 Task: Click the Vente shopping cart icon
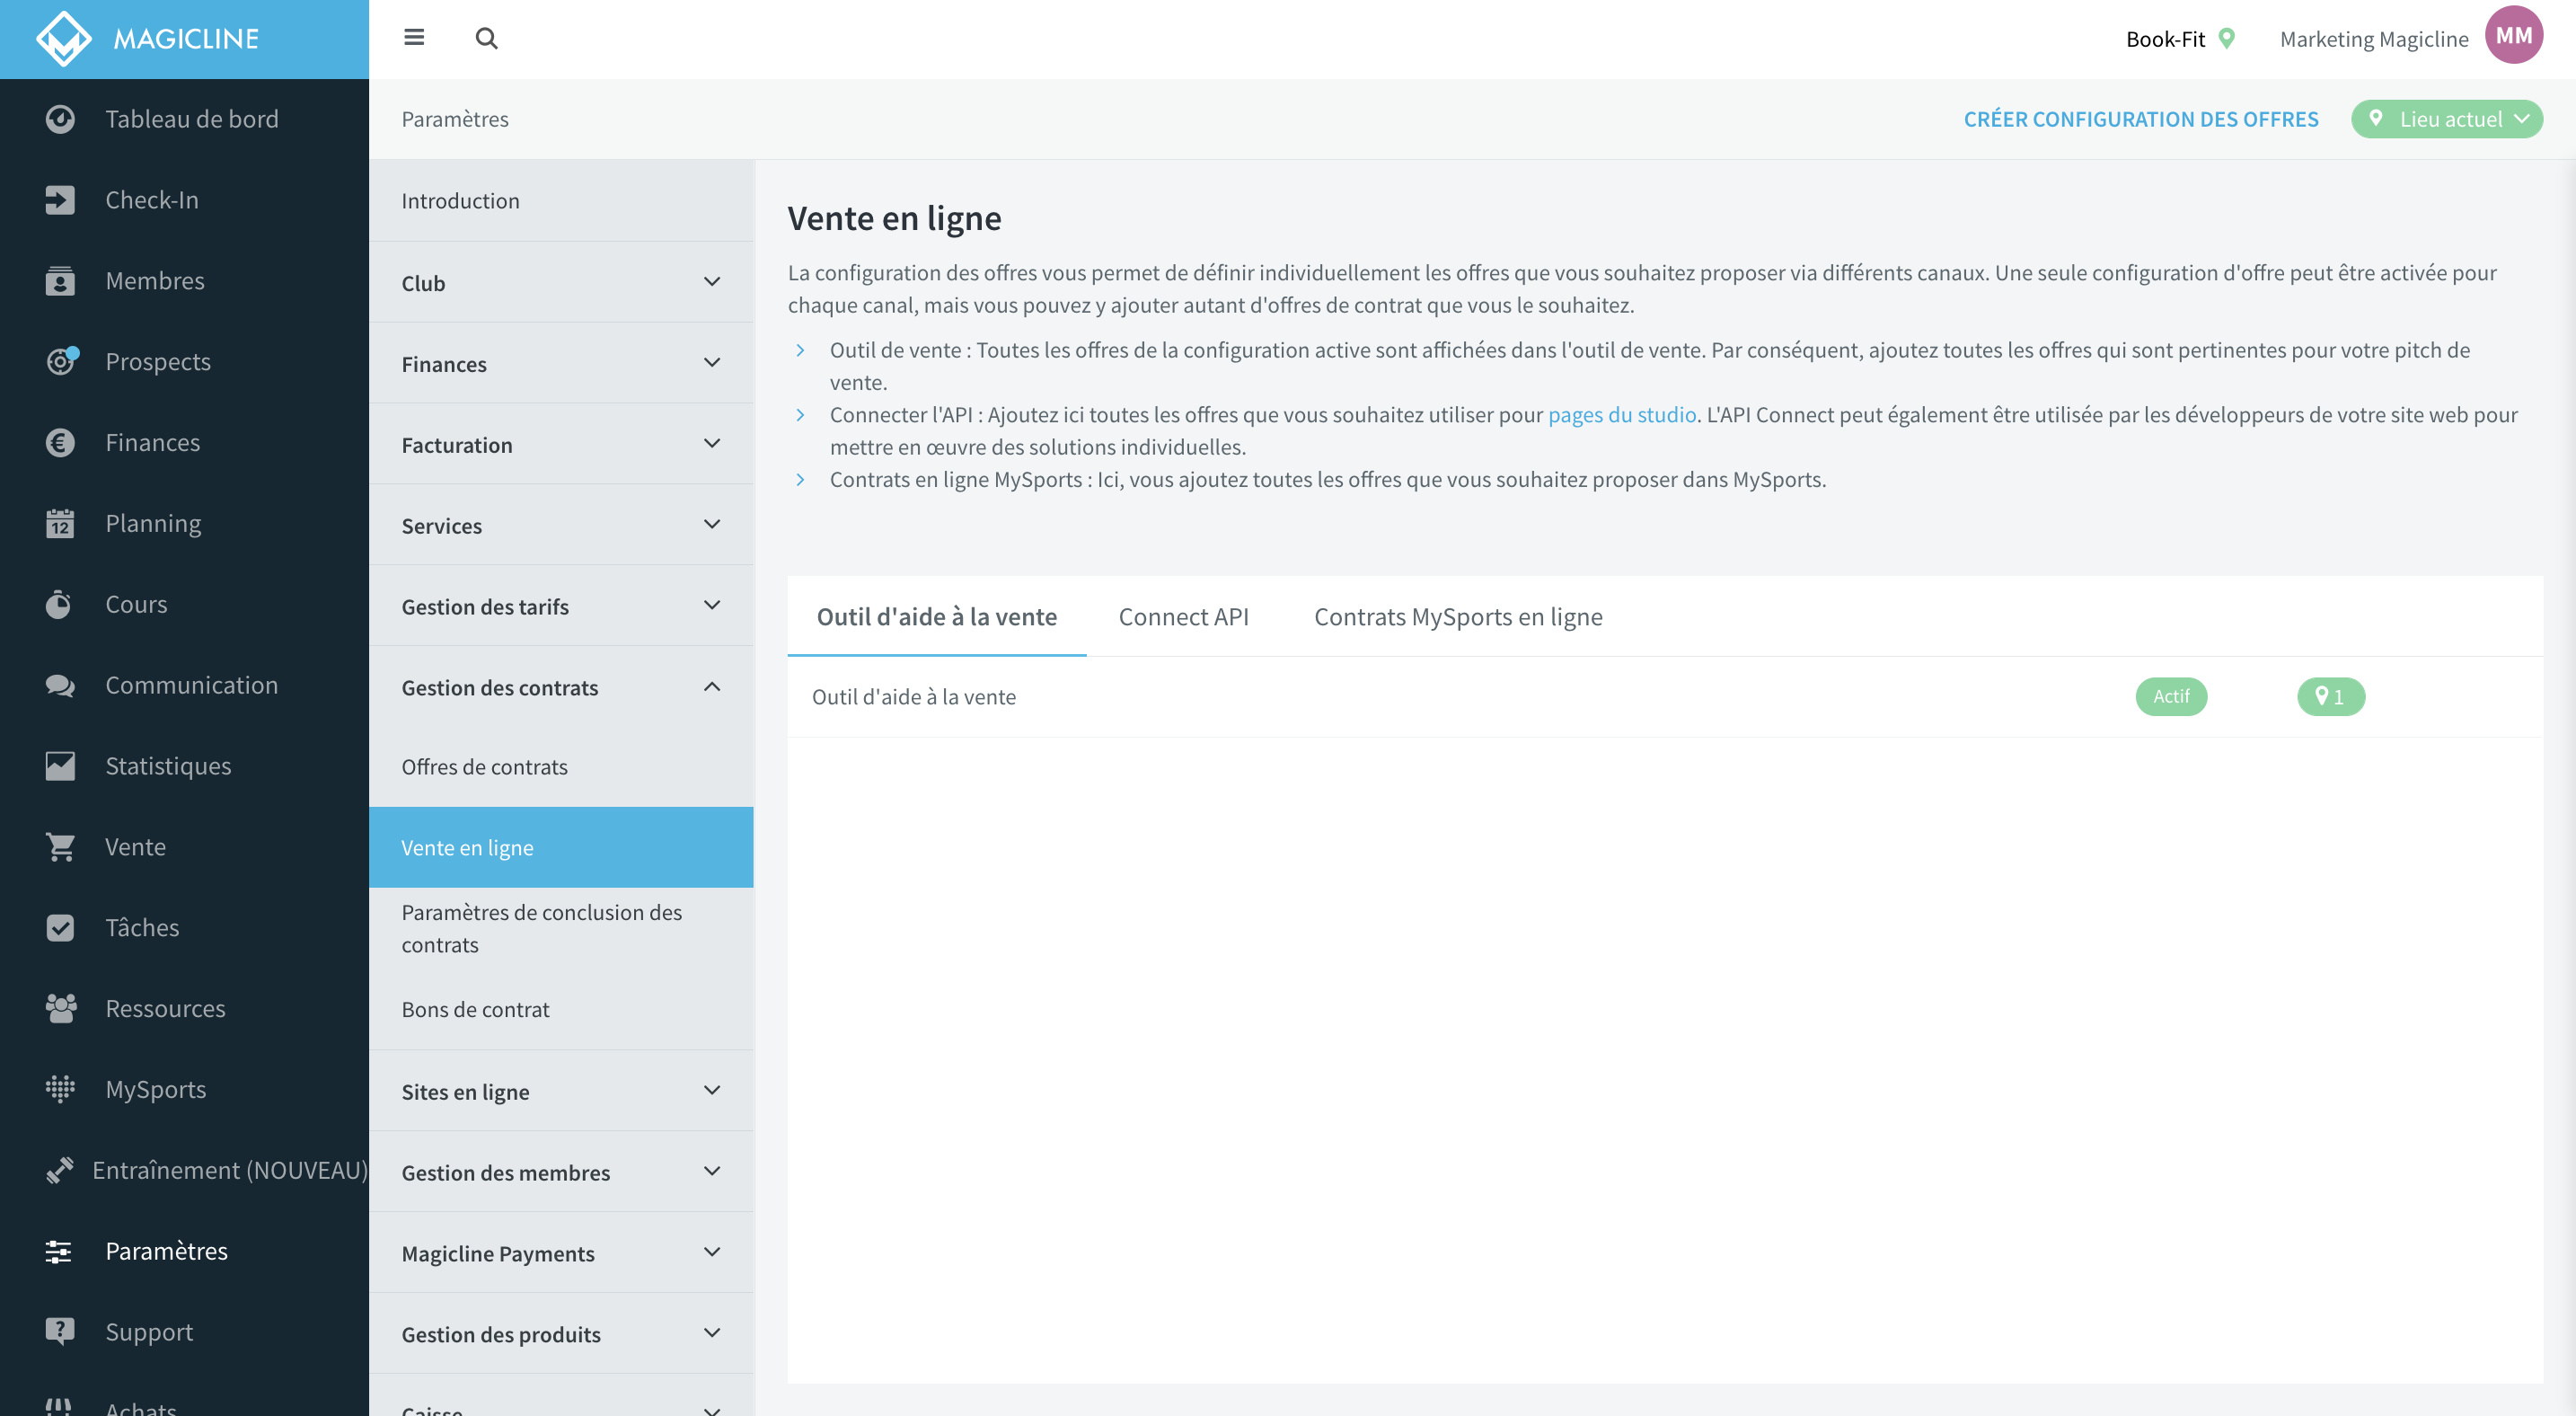point(60,847)
